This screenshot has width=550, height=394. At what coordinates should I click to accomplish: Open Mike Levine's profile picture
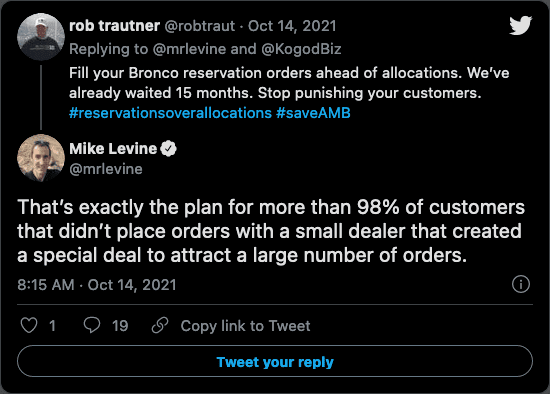tap(41, 158)
